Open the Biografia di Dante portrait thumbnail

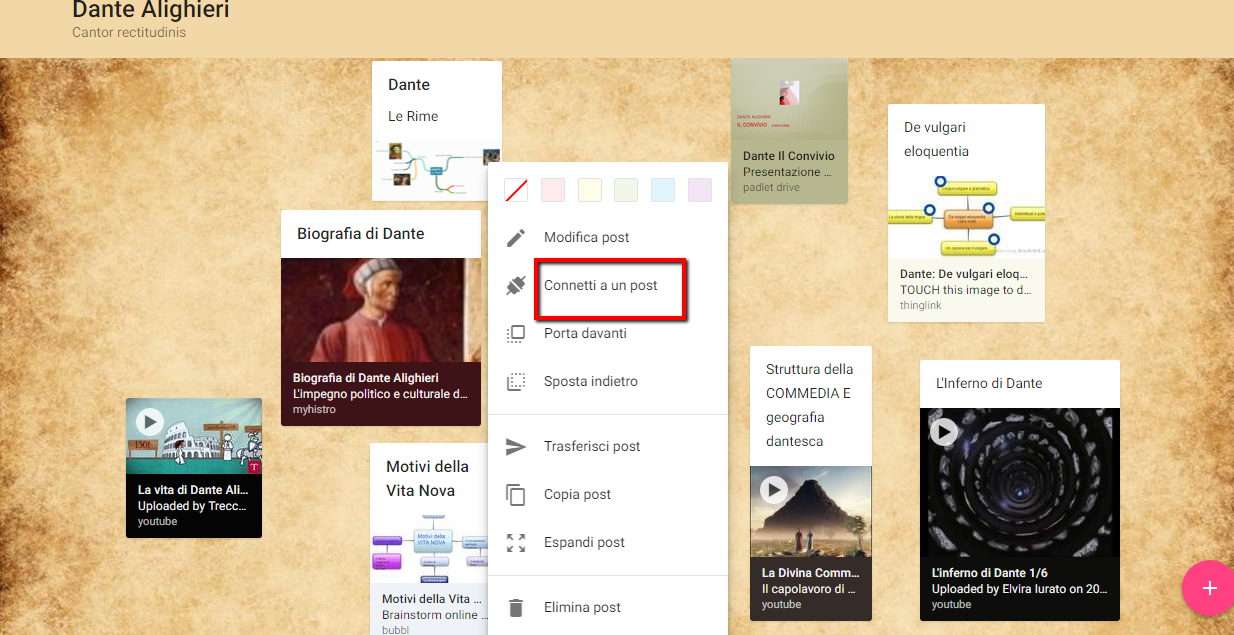click(381, 310)
